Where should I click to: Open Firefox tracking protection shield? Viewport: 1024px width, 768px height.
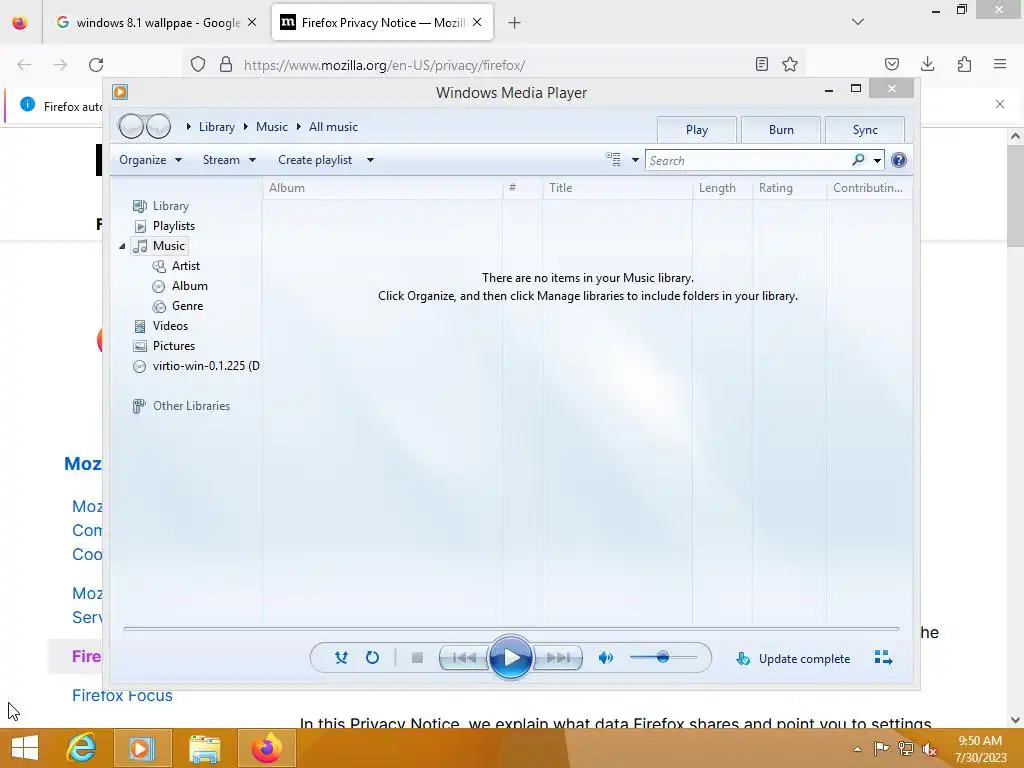(198, 64)
